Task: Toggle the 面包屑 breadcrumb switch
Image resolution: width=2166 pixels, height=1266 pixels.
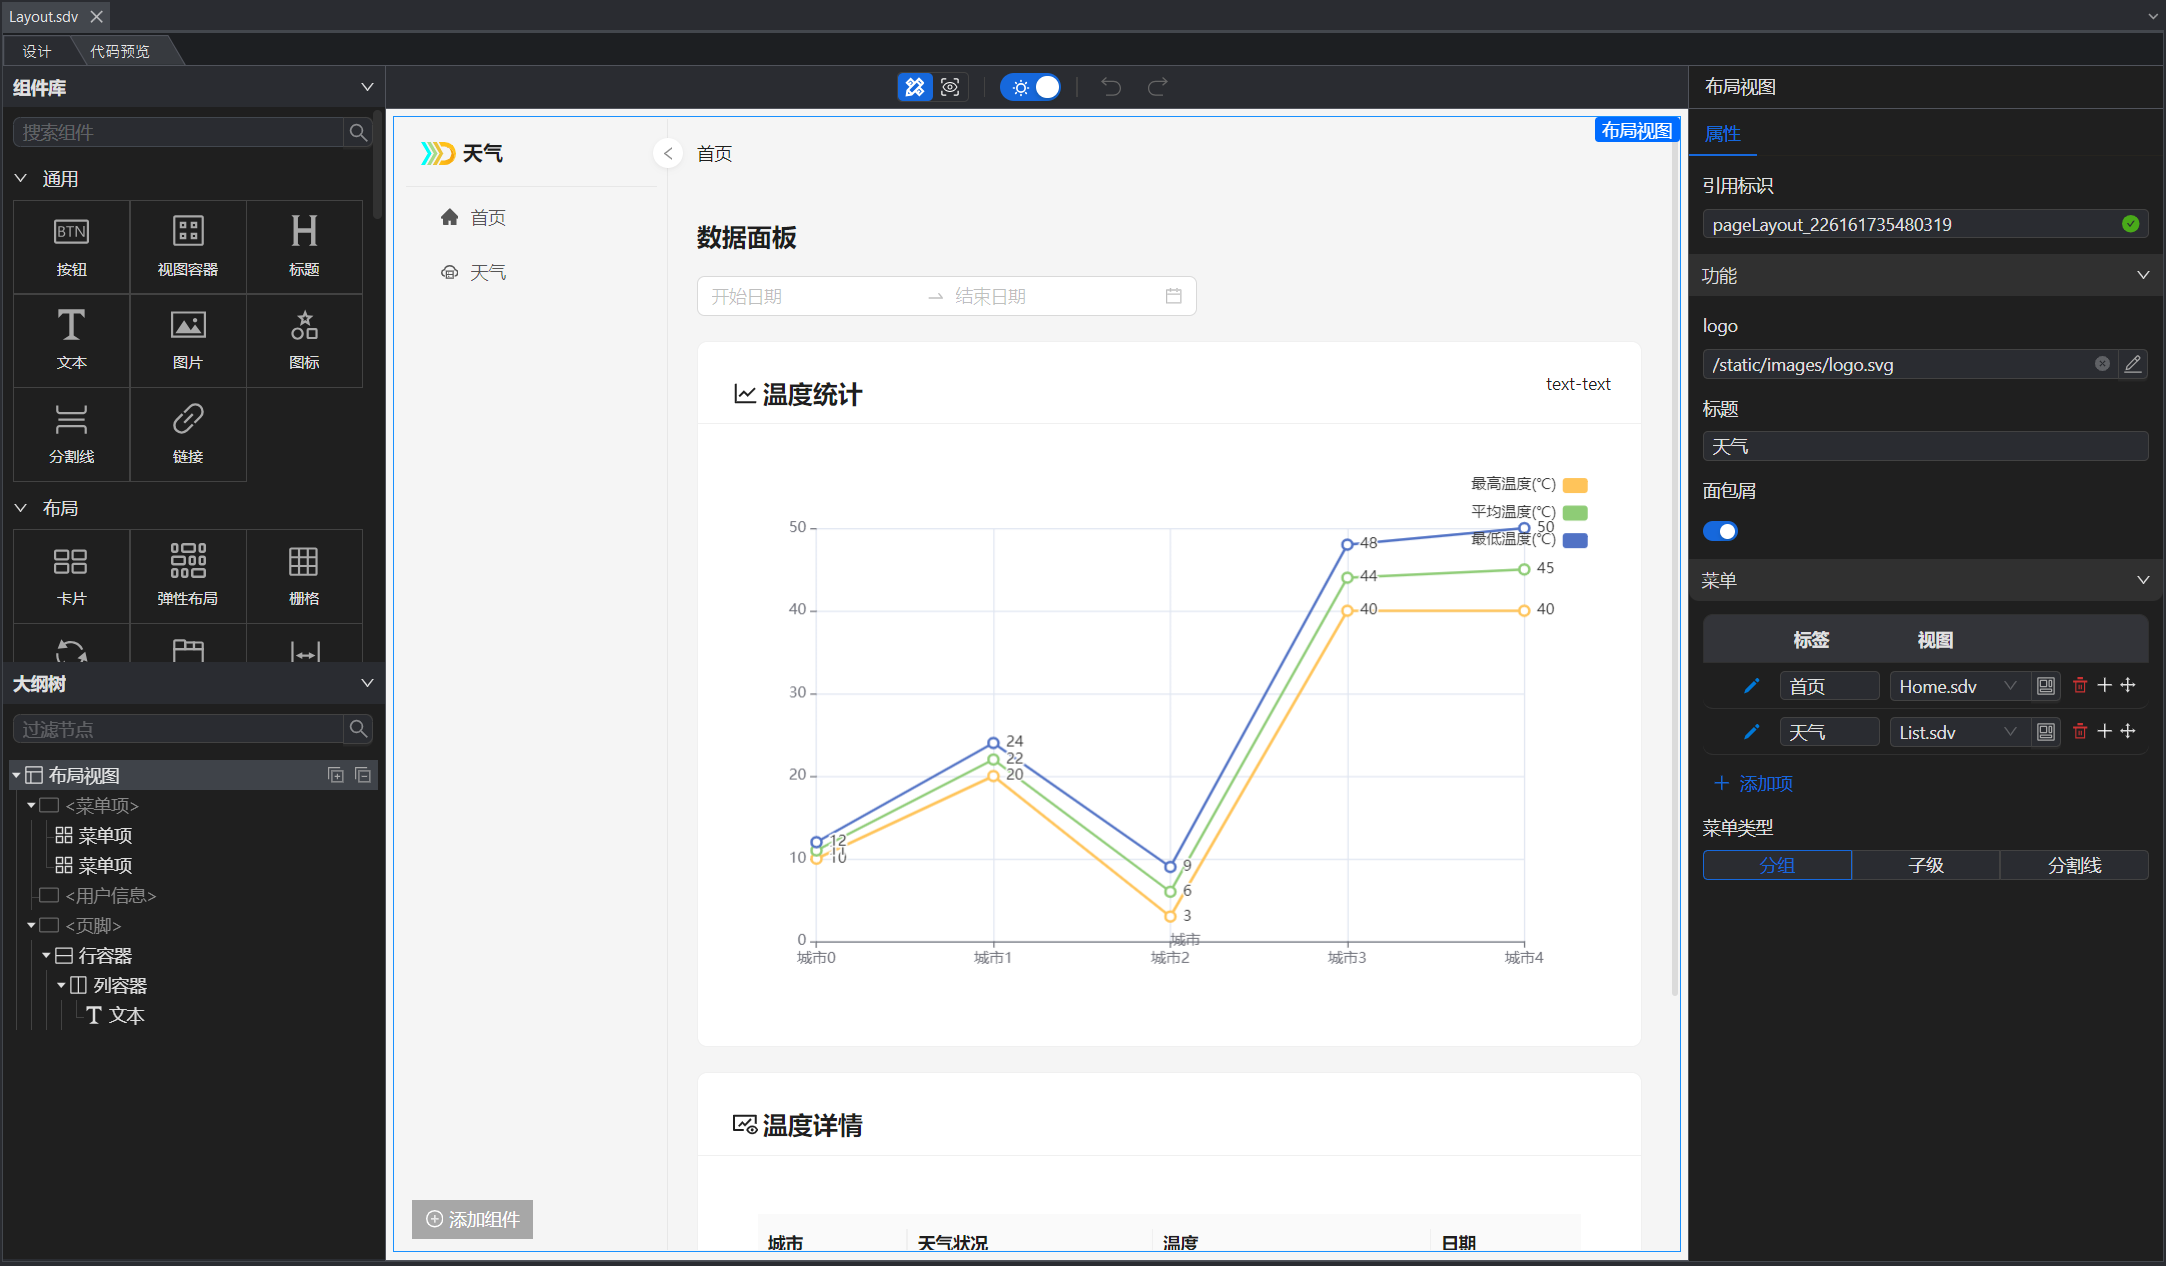Action: [x=1720, y=531]
